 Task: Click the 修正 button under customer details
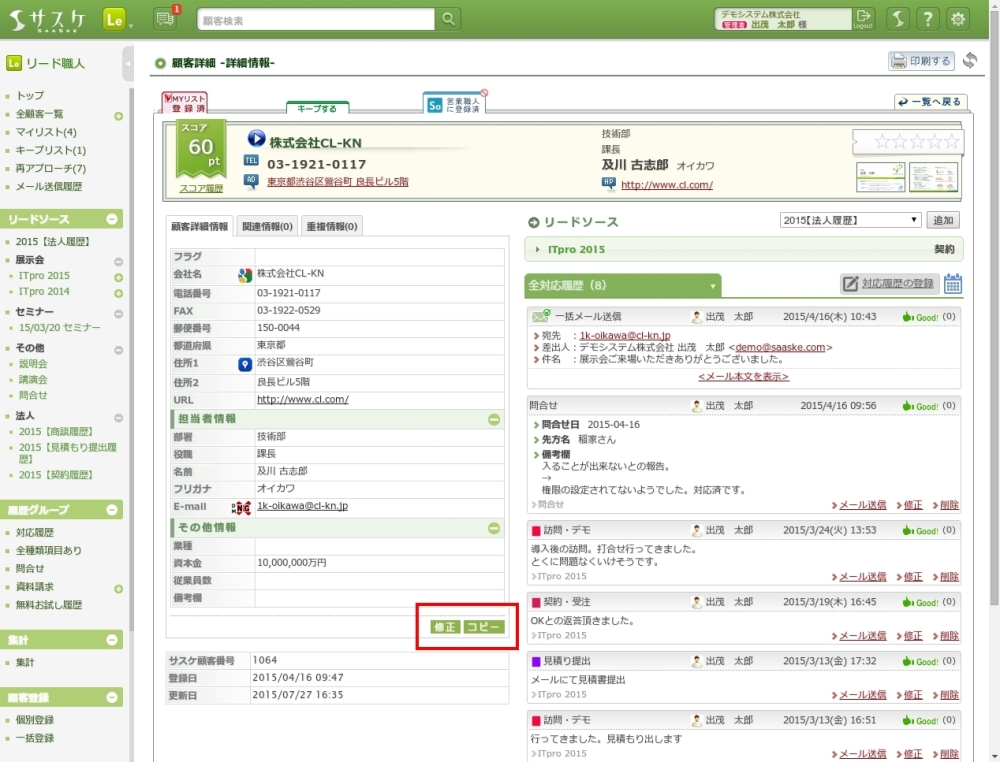[444, 627]
